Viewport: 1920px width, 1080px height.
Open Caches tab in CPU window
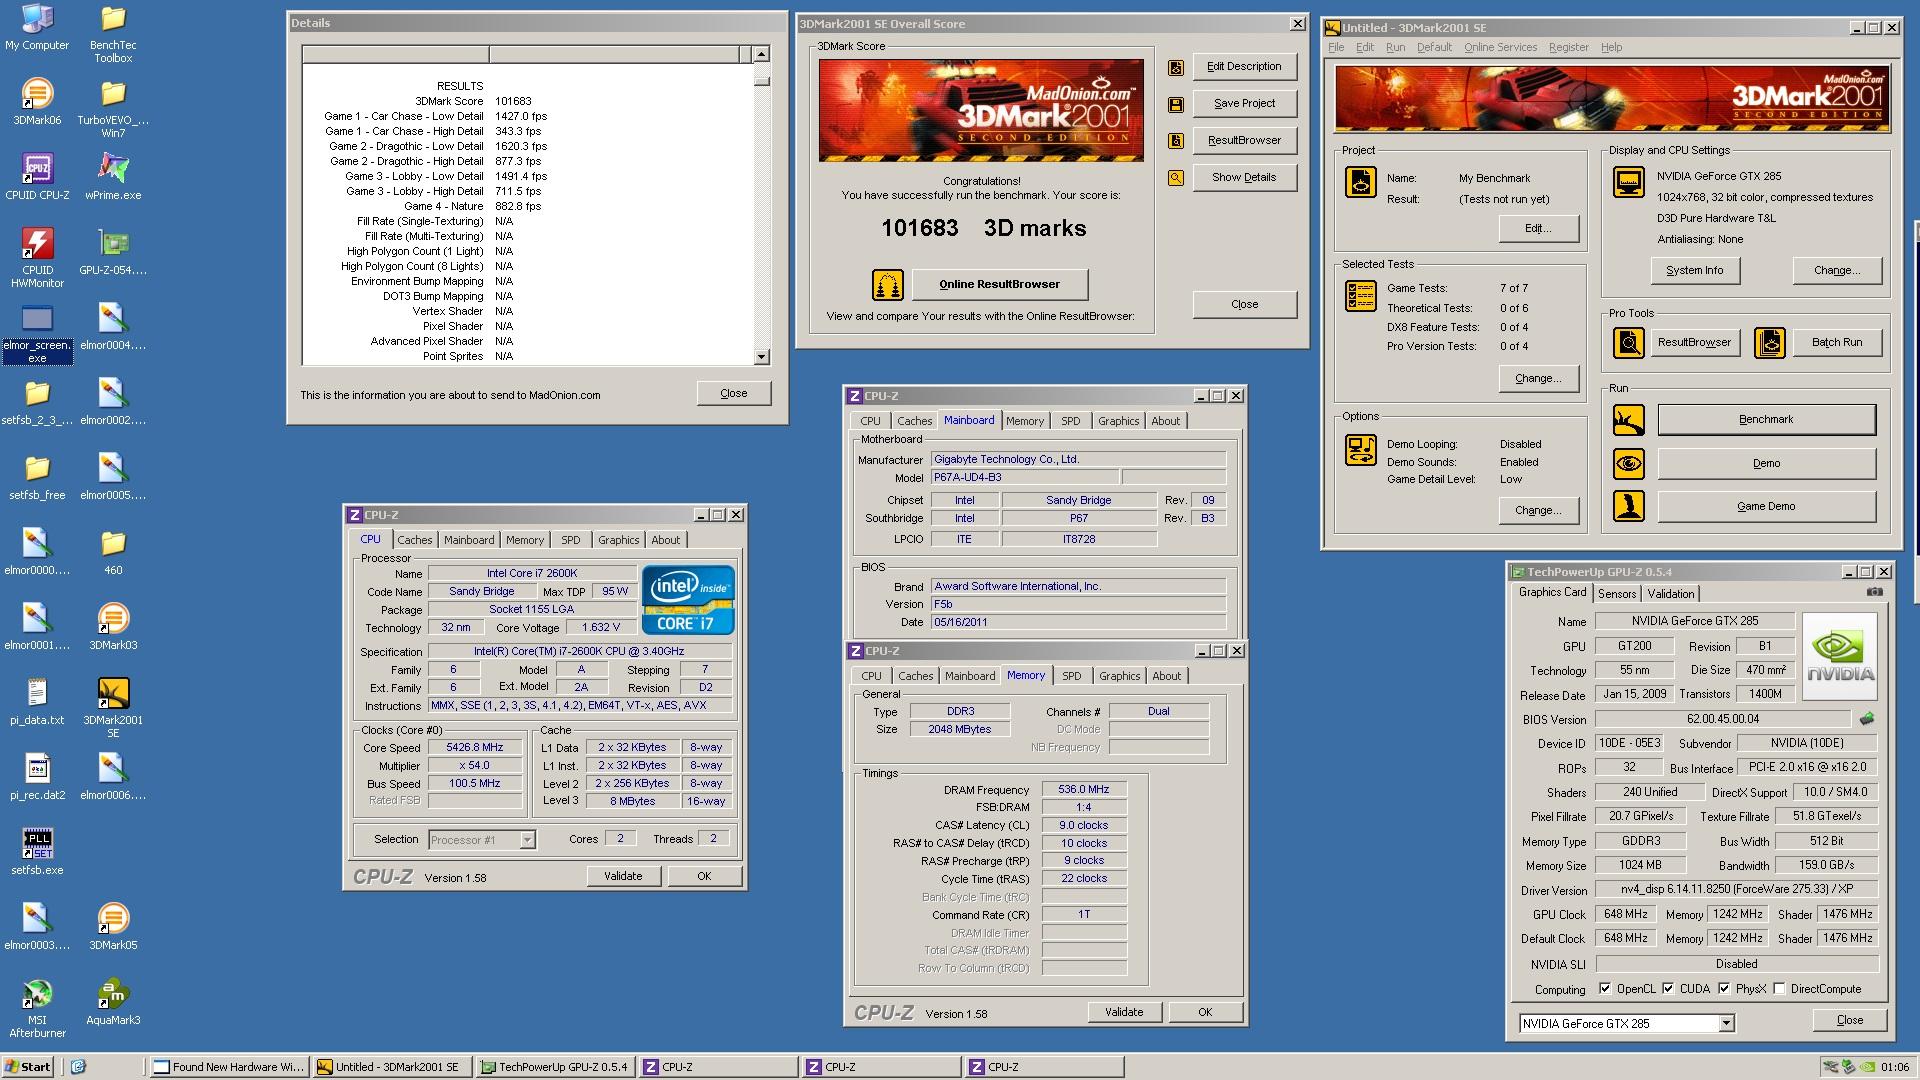(x=414, y=540)
